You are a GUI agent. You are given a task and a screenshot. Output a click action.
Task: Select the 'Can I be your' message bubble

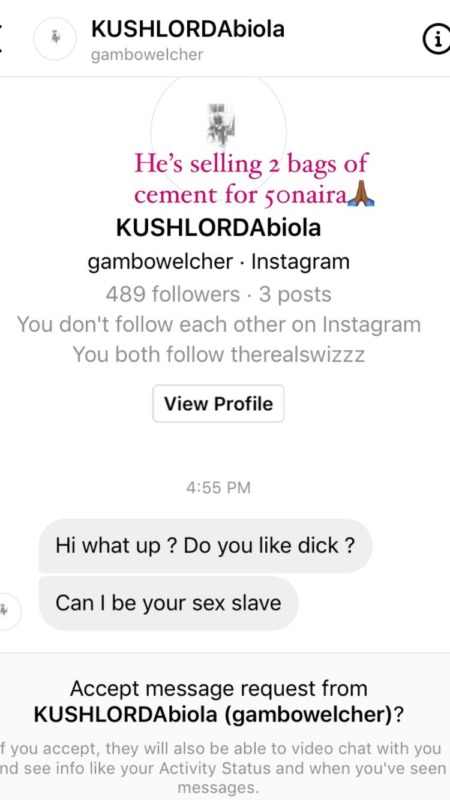tap(168, 603)
